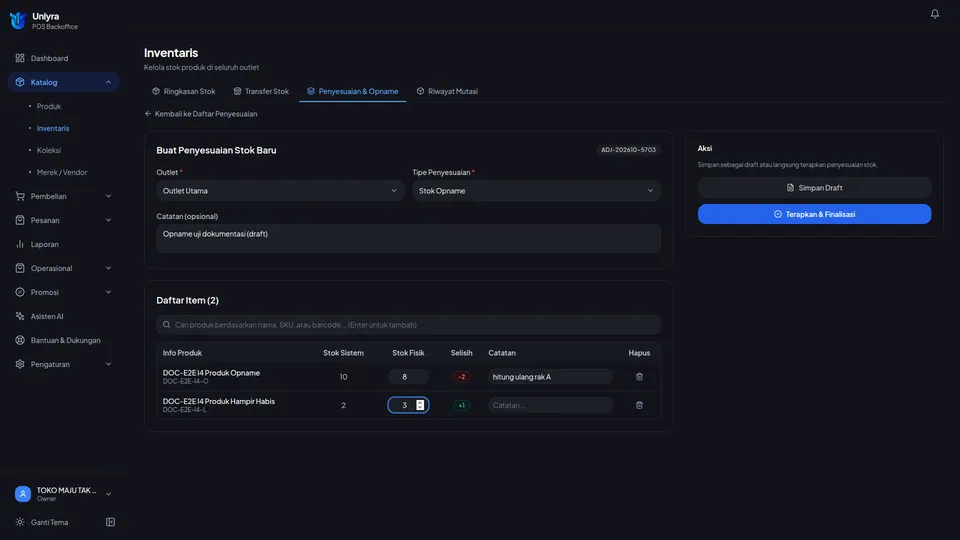Click the SKU text DOC-E2E-I4-O
This screenshot has width=960, height=540.
[186, 381]
